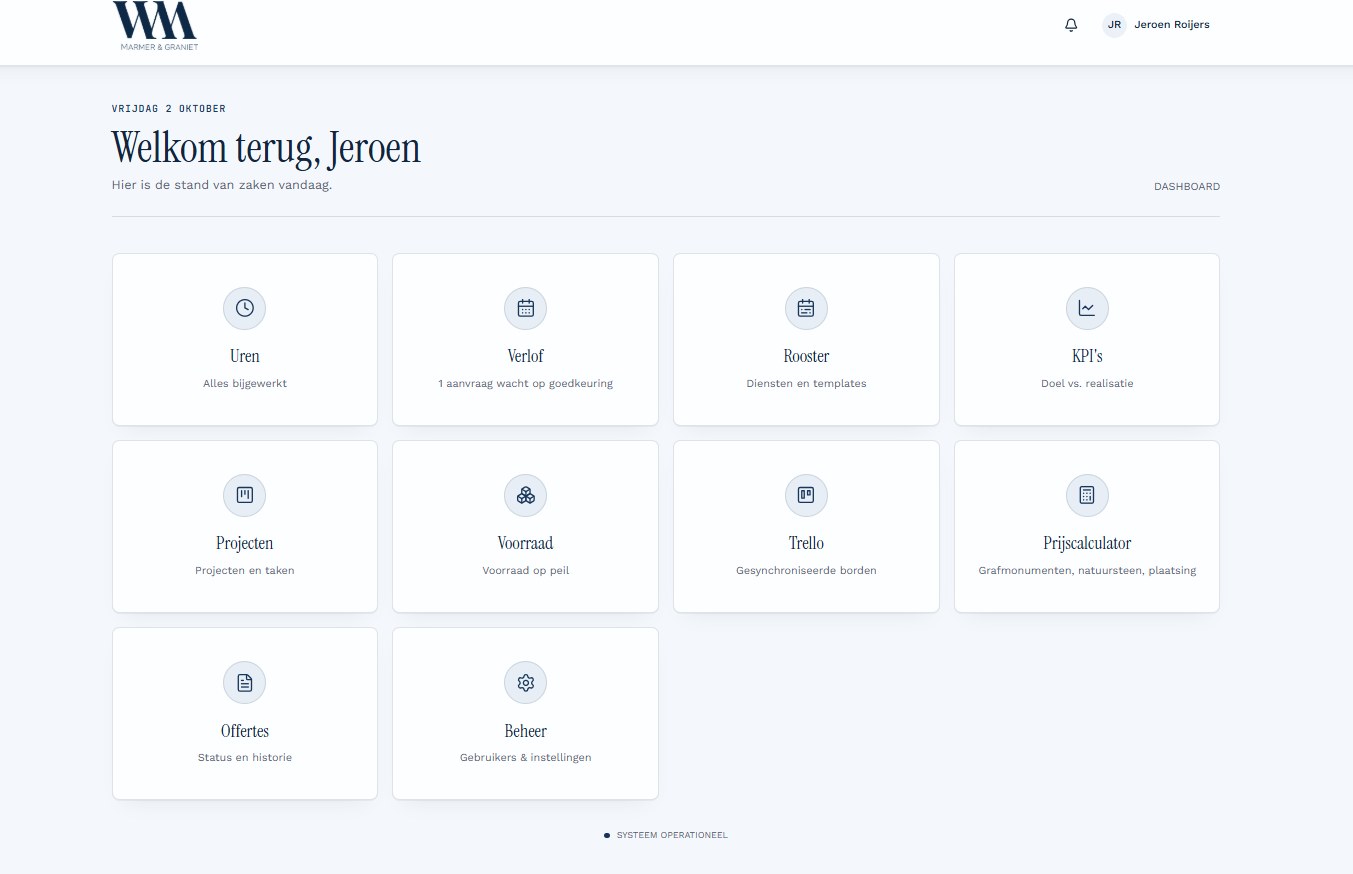Open the Offertes card title
The height and width of the screenshot is (874, 1353).
(245, 731)
